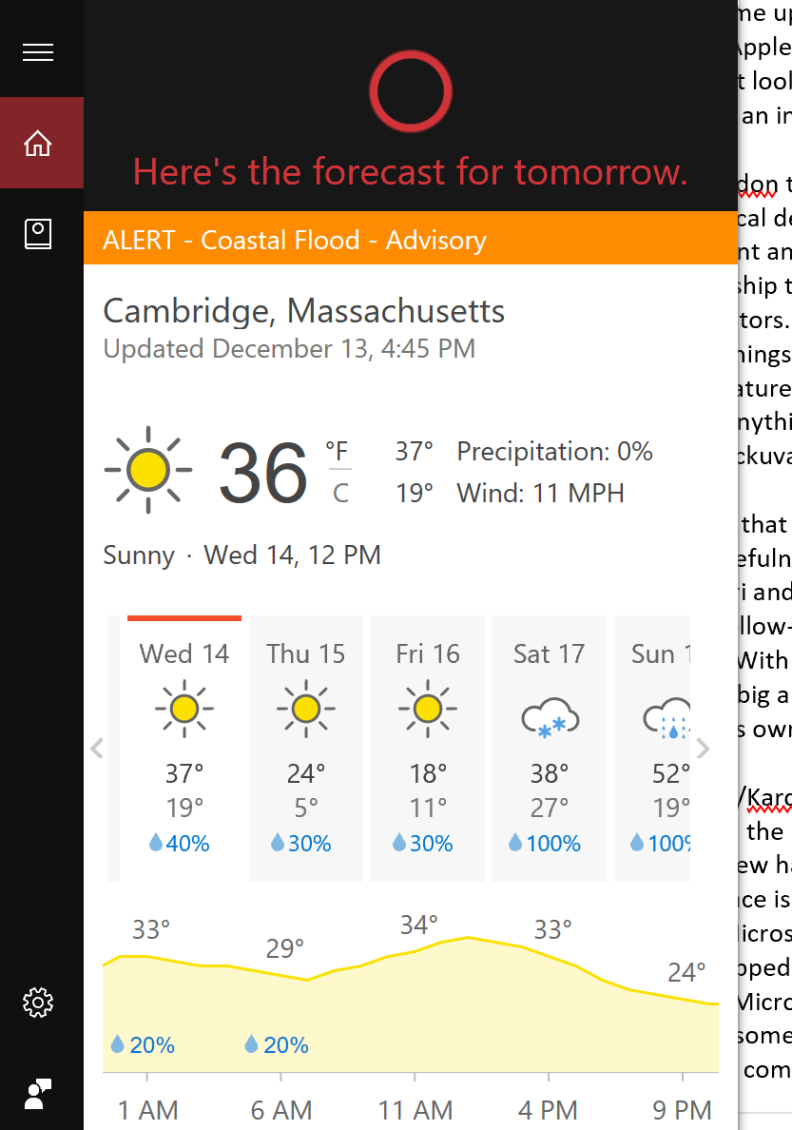Click the Cambridge, Massachusetts location title

click(304, 311)
